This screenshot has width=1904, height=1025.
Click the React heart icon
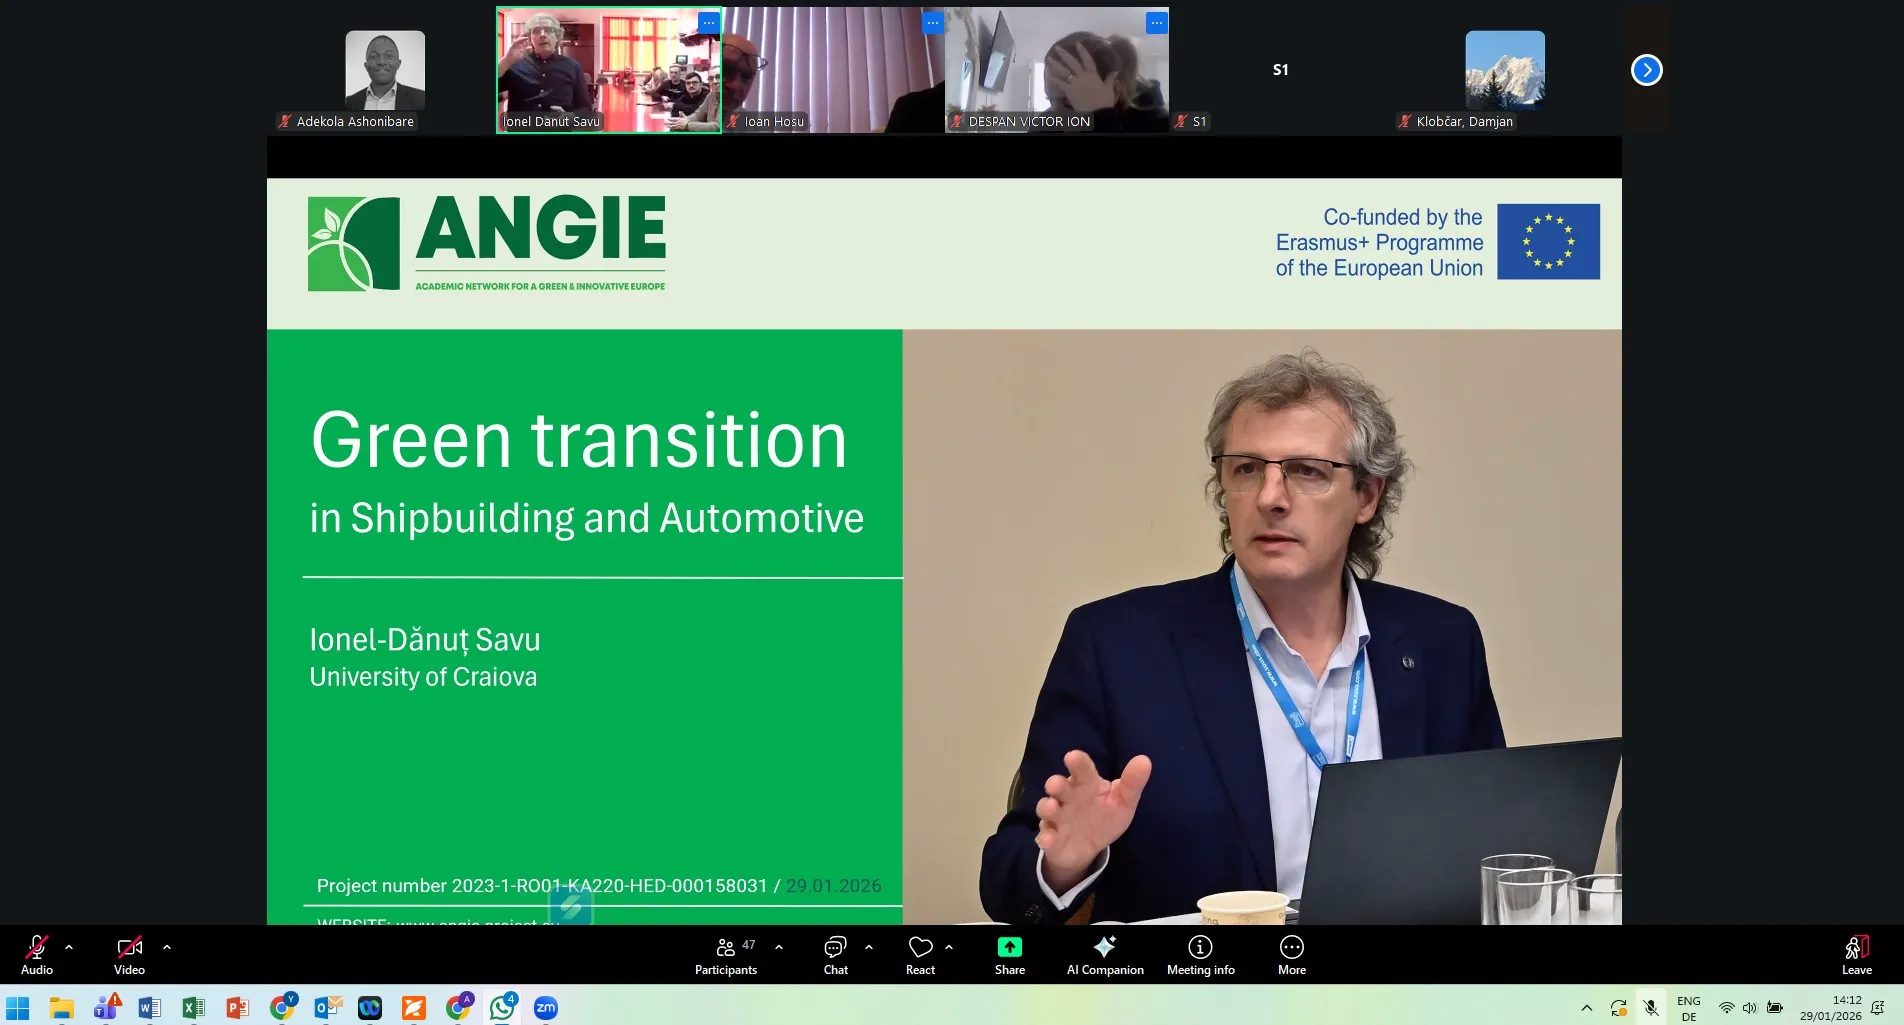pos(920,955)
